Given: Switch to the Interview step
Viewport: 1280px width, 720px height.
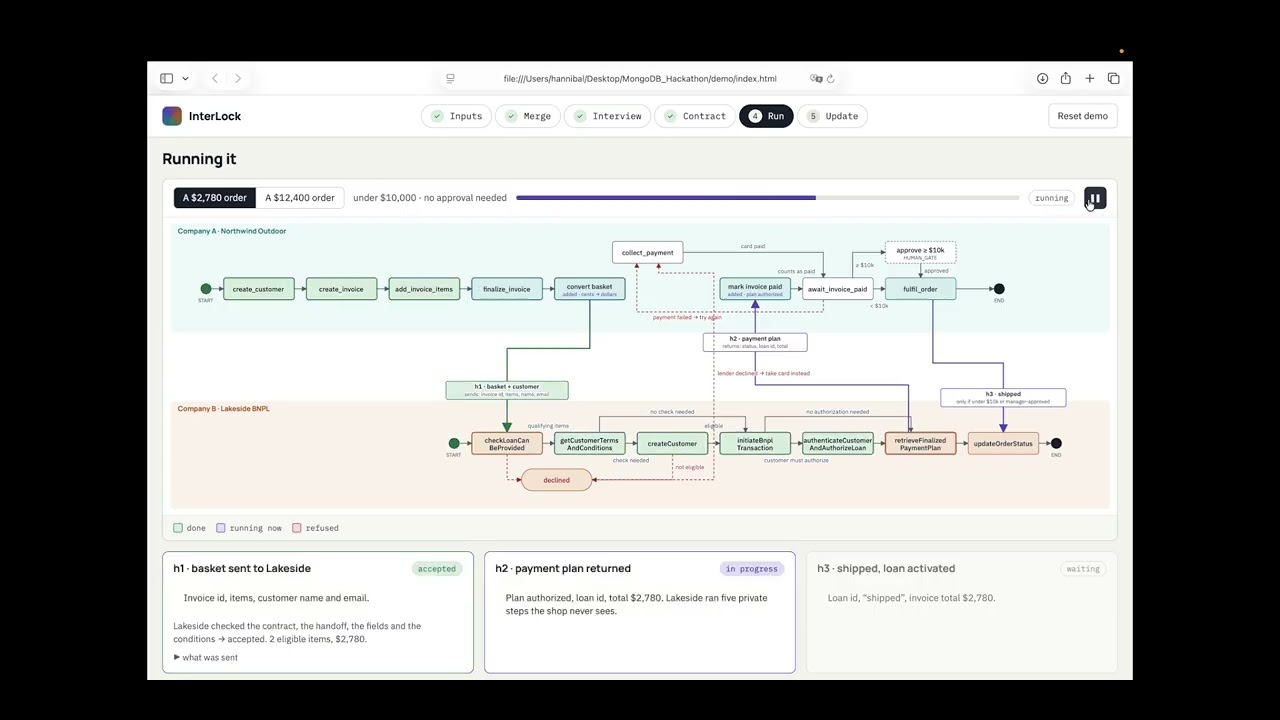Looking at the screenshot, I should click(x=608, y=116).
